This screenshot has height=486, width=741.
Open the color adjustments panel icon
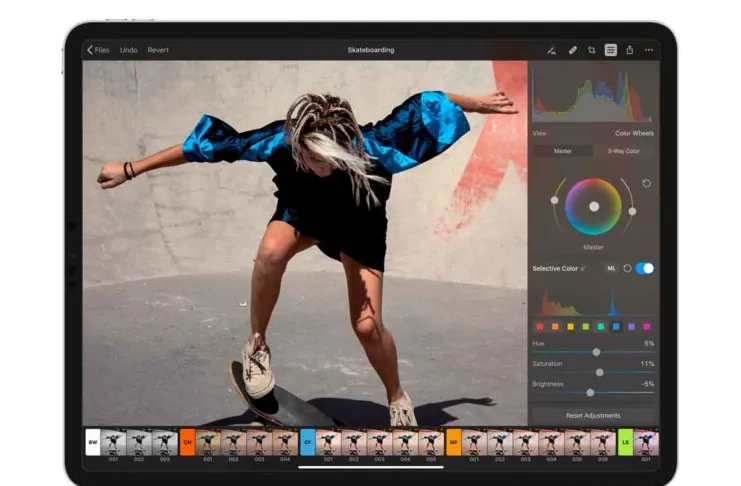pyautogui.click(x=611, y=49)
